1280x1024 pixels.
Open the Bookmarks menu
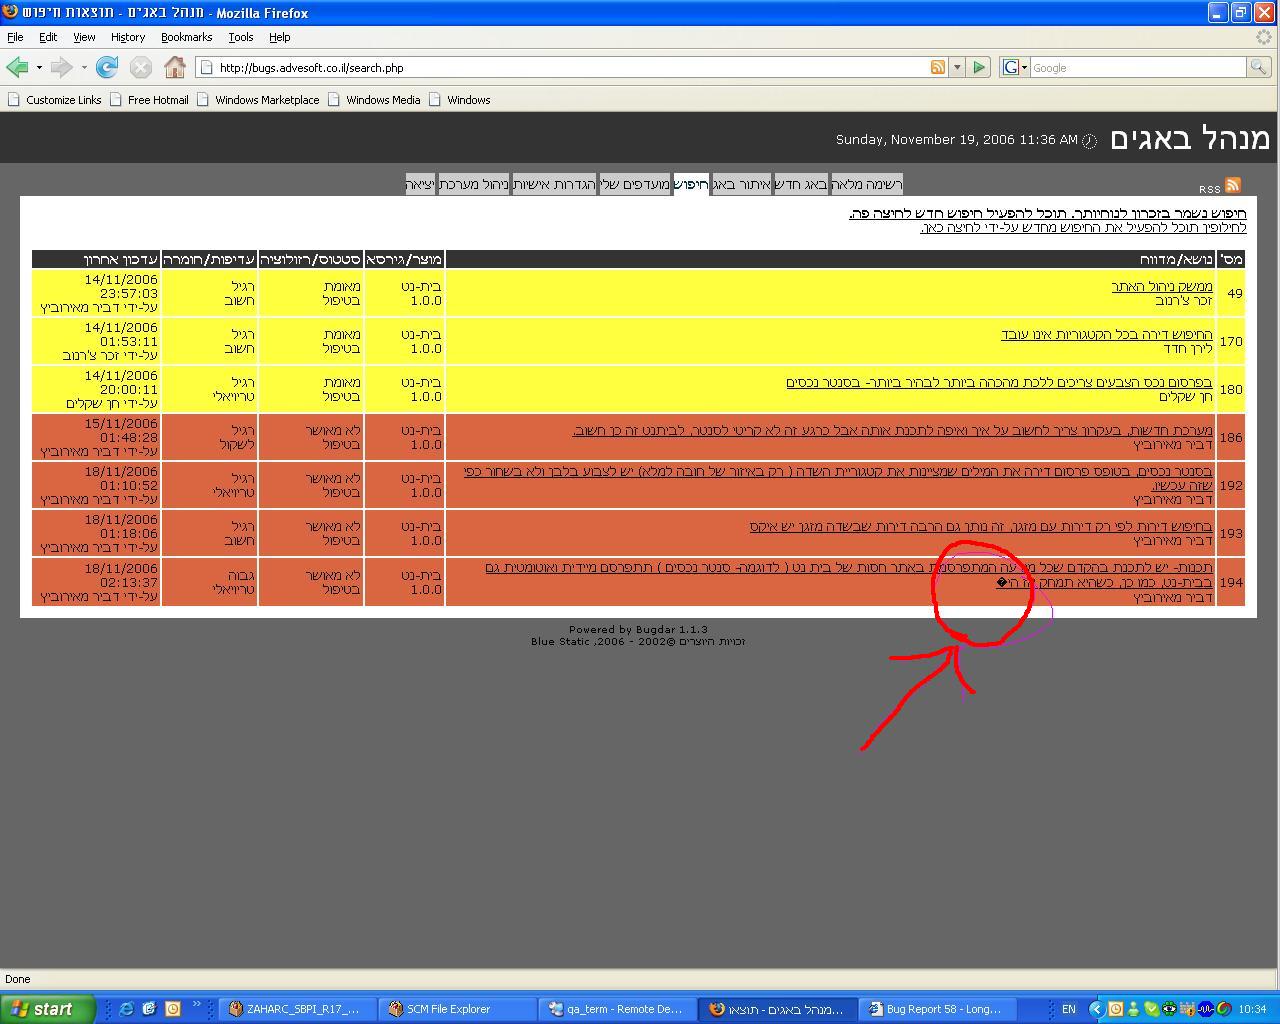[x=186, y=37]
